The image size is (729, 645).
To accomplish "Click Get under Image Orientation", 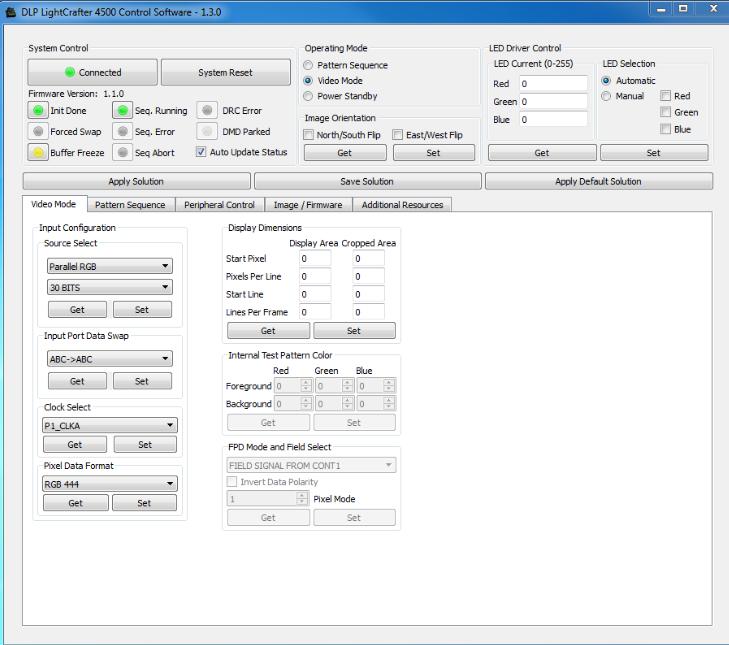I will click(345, 153).
